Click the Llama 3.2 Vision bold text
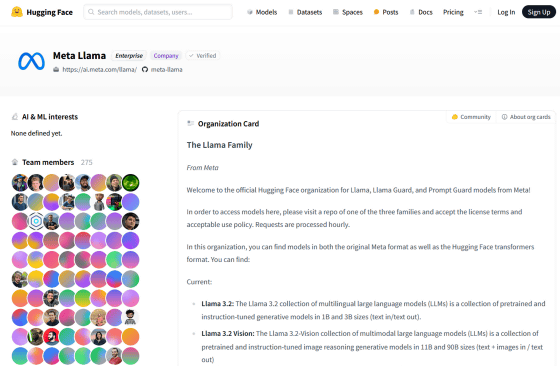Screen dimensions: 560x366 coord(228,334)
